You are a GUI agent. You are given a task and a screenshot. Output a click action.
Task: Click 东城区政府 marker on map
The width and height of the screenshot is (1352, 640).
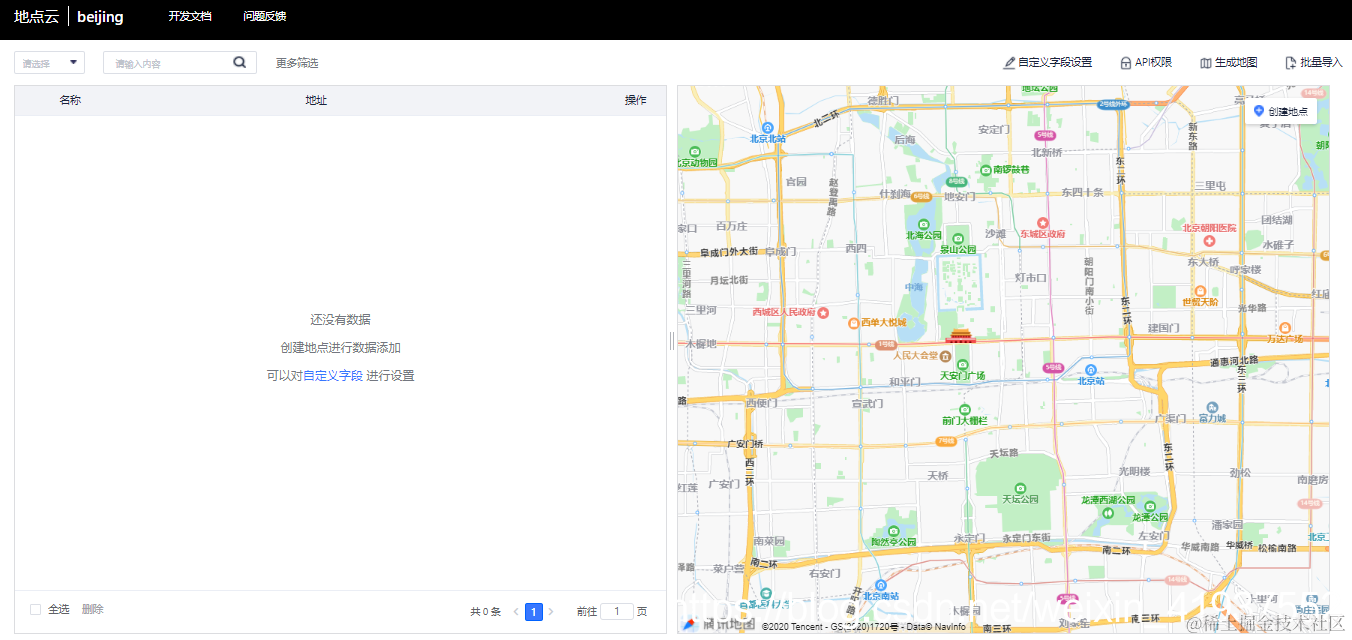click(x=1042, y=222)
